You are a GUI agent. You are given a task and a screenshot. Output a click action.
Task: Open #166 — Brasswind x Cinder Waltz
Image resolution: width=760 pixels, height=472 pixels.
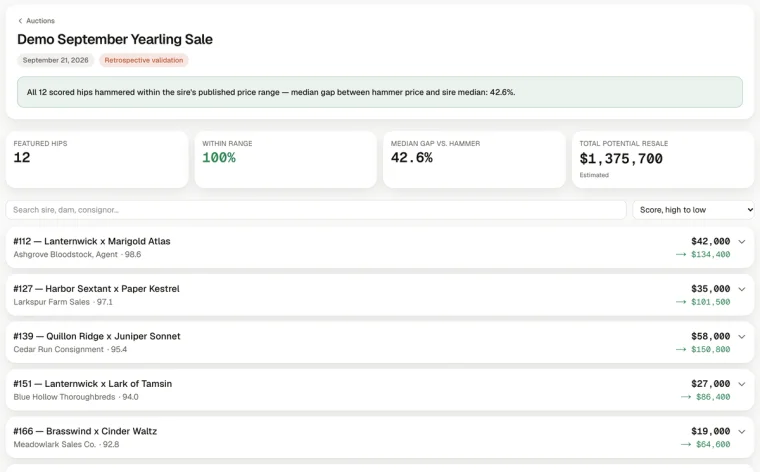(85, 431)
